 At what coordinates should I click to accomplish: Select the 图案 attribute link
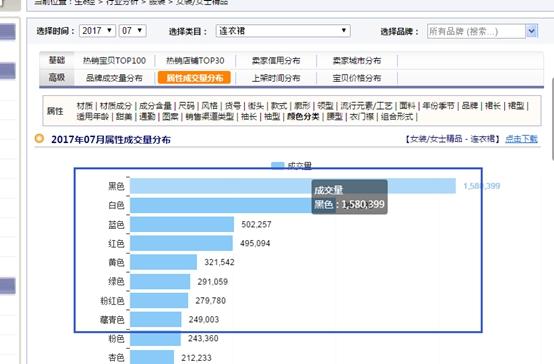pos(170,116)
